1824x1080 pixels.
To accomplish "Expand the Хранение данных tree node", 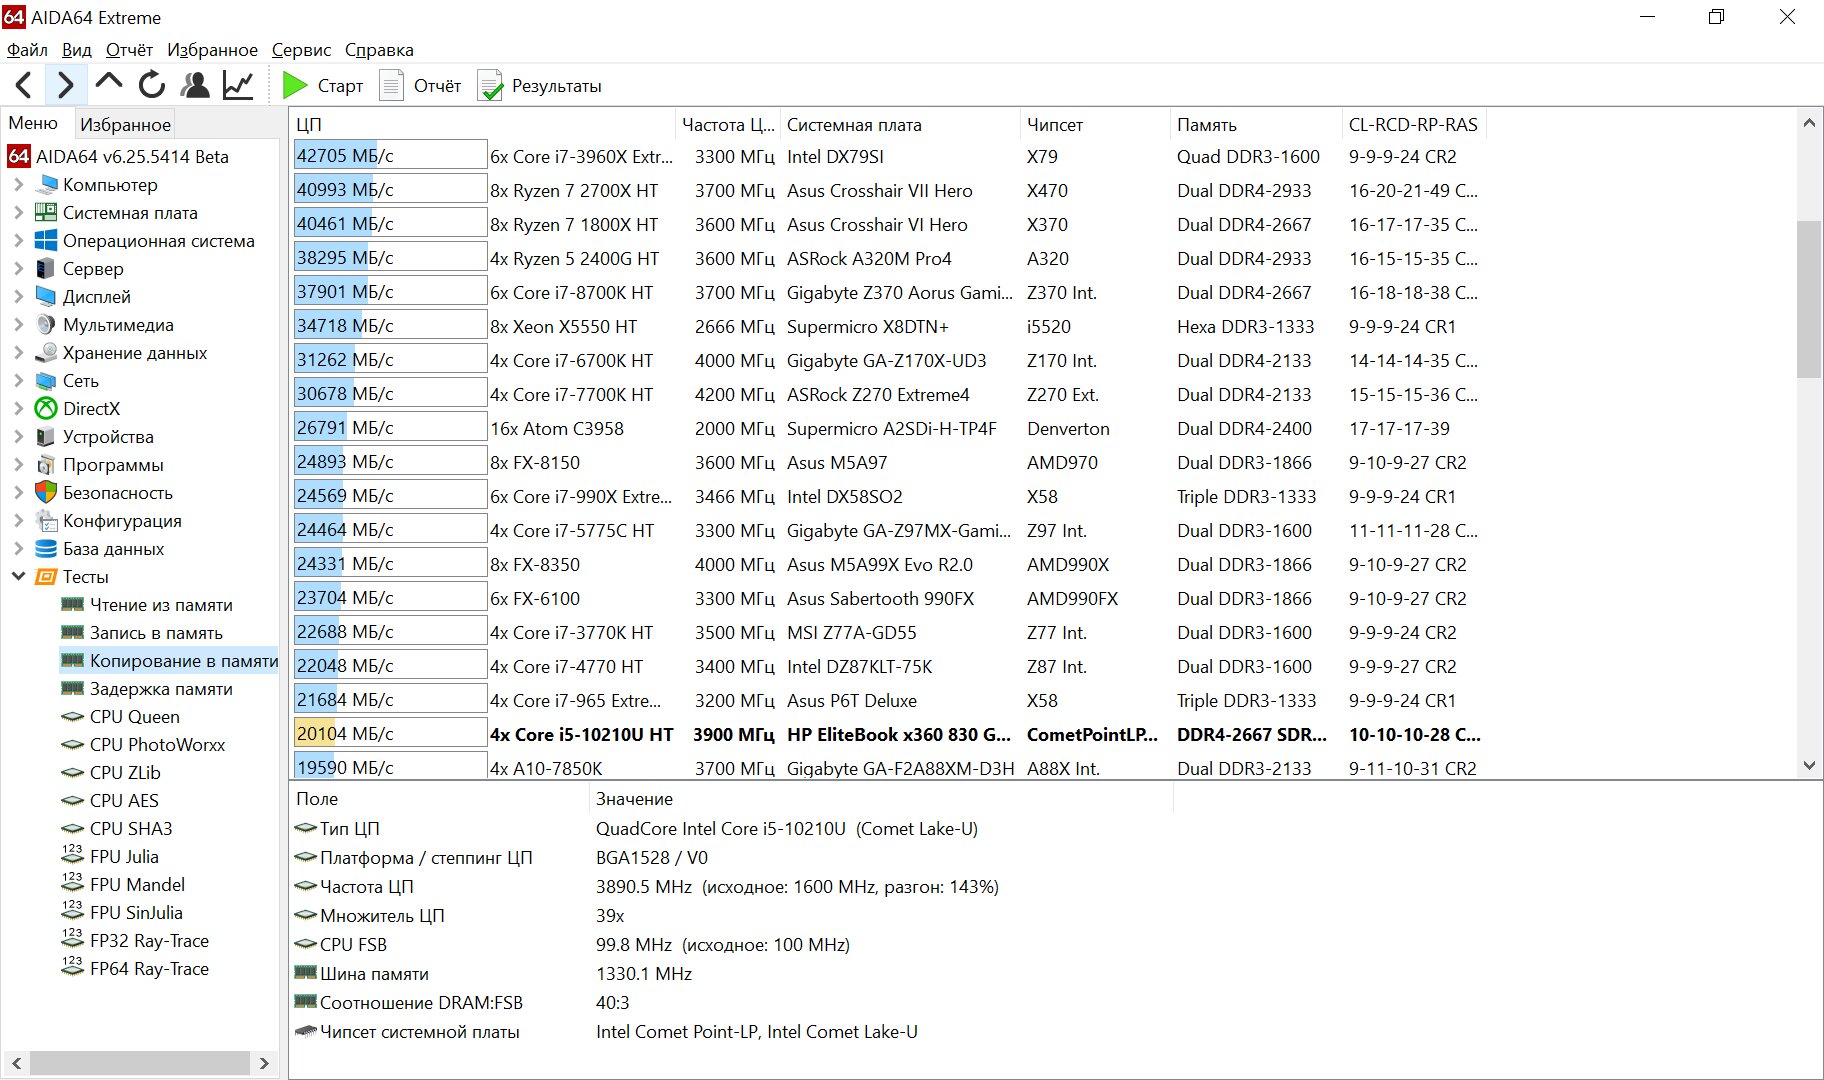I will click(18, 353).
